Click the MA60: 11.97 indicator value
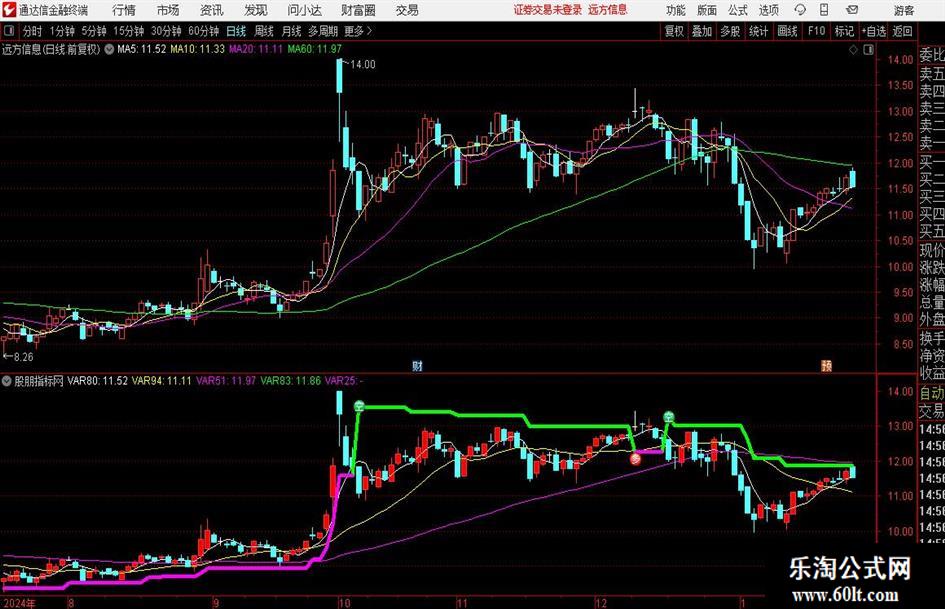The width and height of the screenshot is (945, 609). click(x=315, y=49)
